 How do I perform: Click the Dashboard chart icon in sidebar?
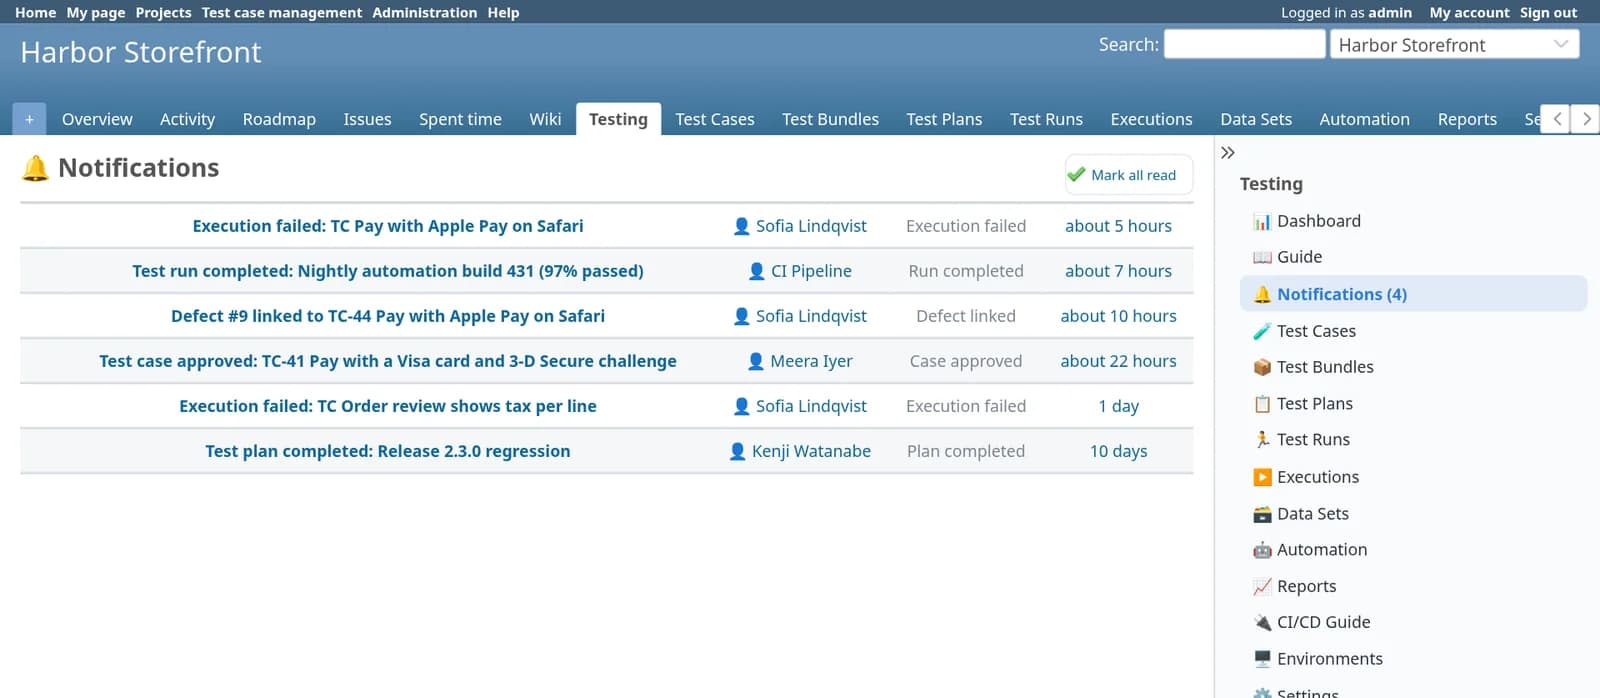pyautogui.click(x=1262, y=221)
